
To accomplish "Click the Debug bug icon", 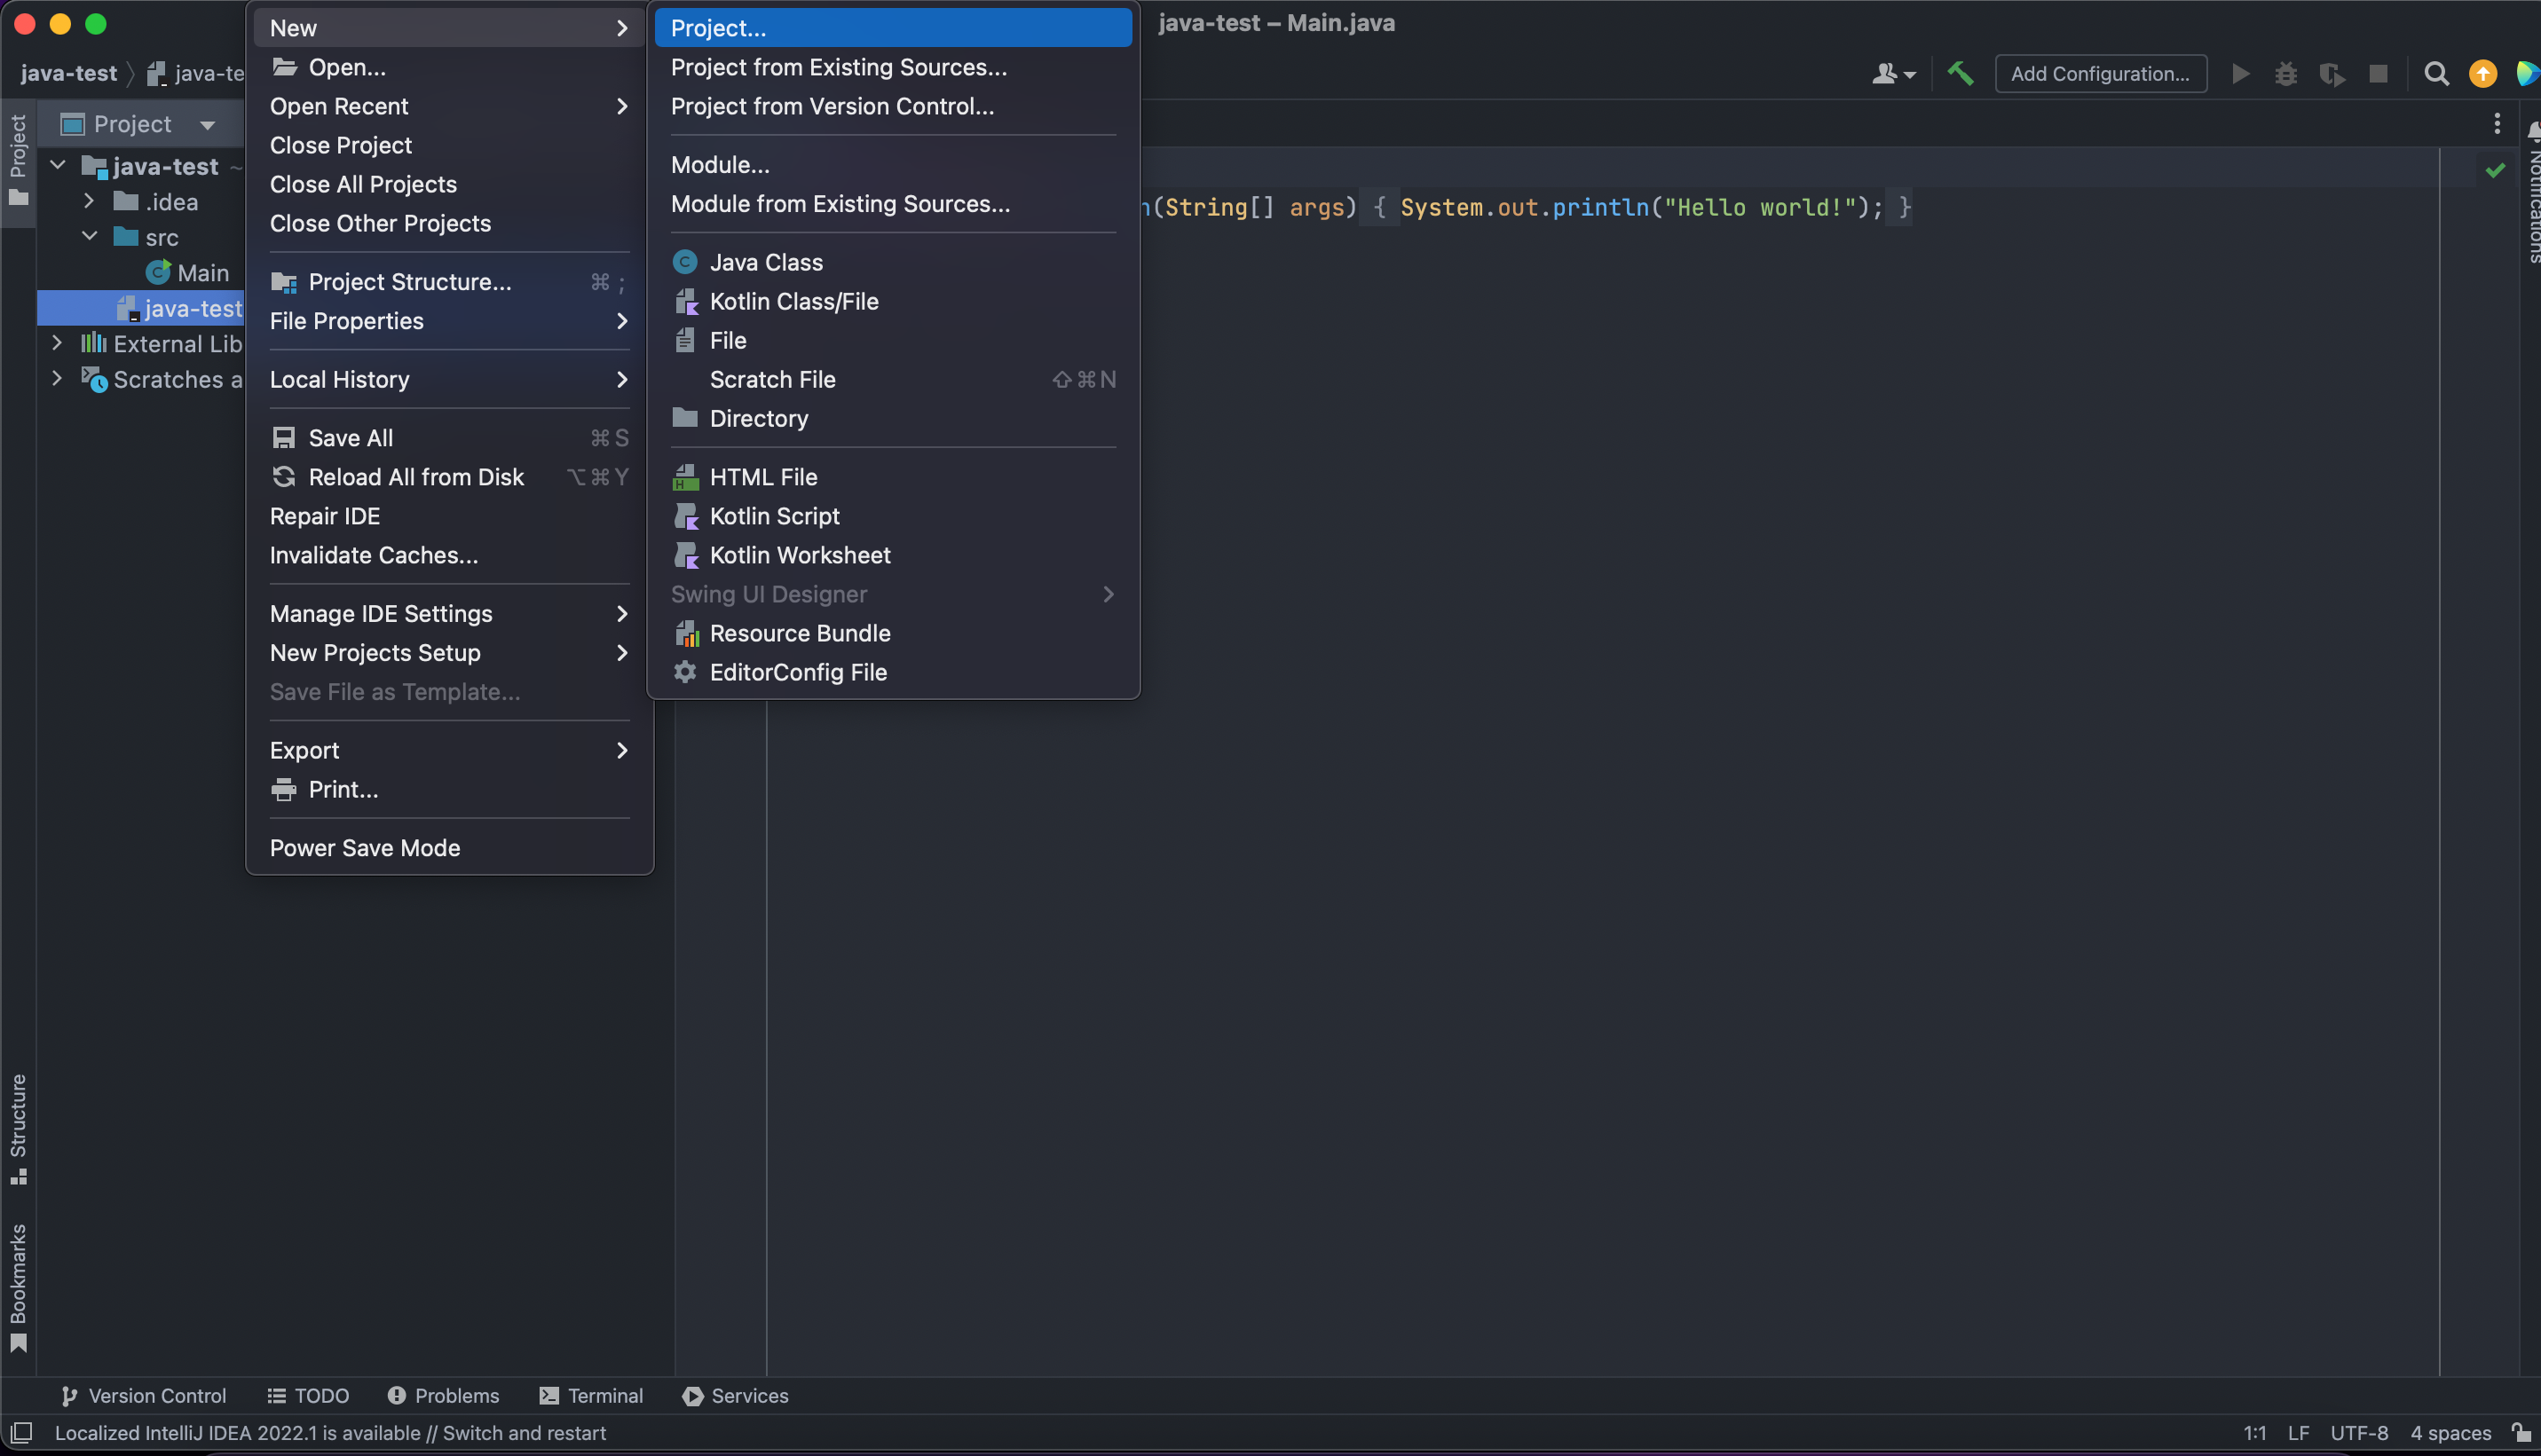I will pyautogui.click(x=2286, y=73).
